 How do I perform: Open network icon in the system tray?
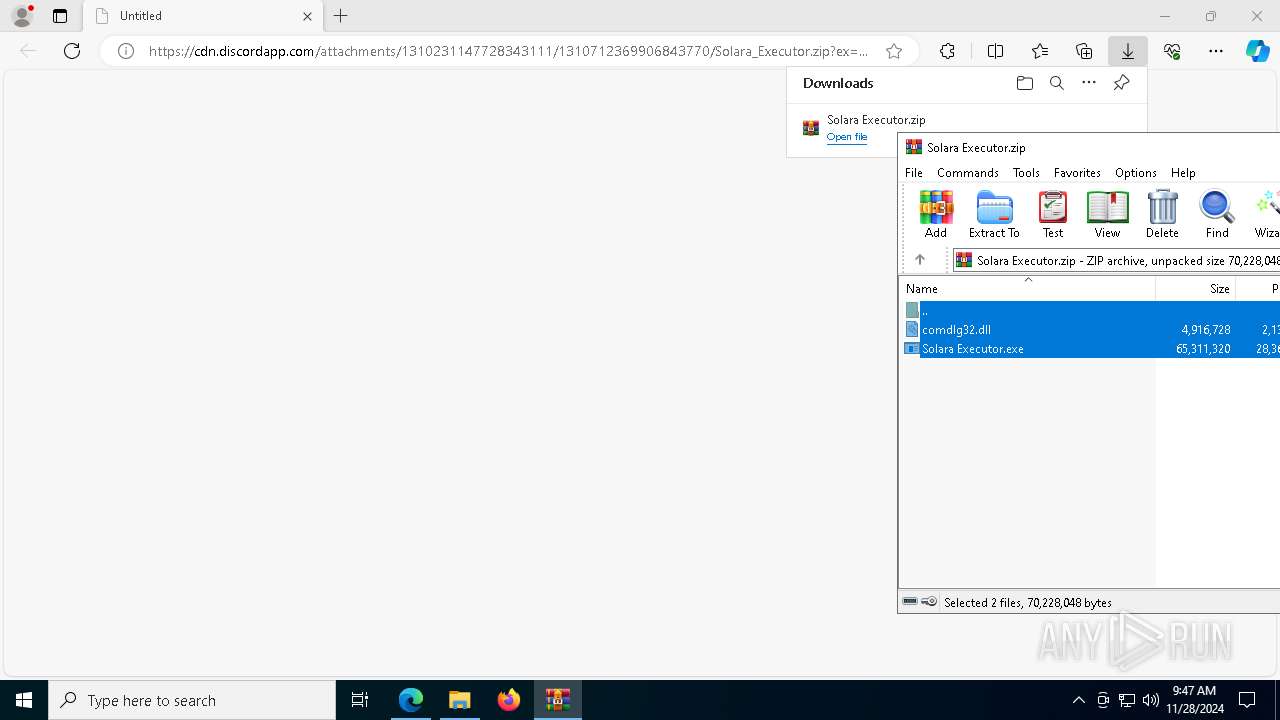point(1127,700)
